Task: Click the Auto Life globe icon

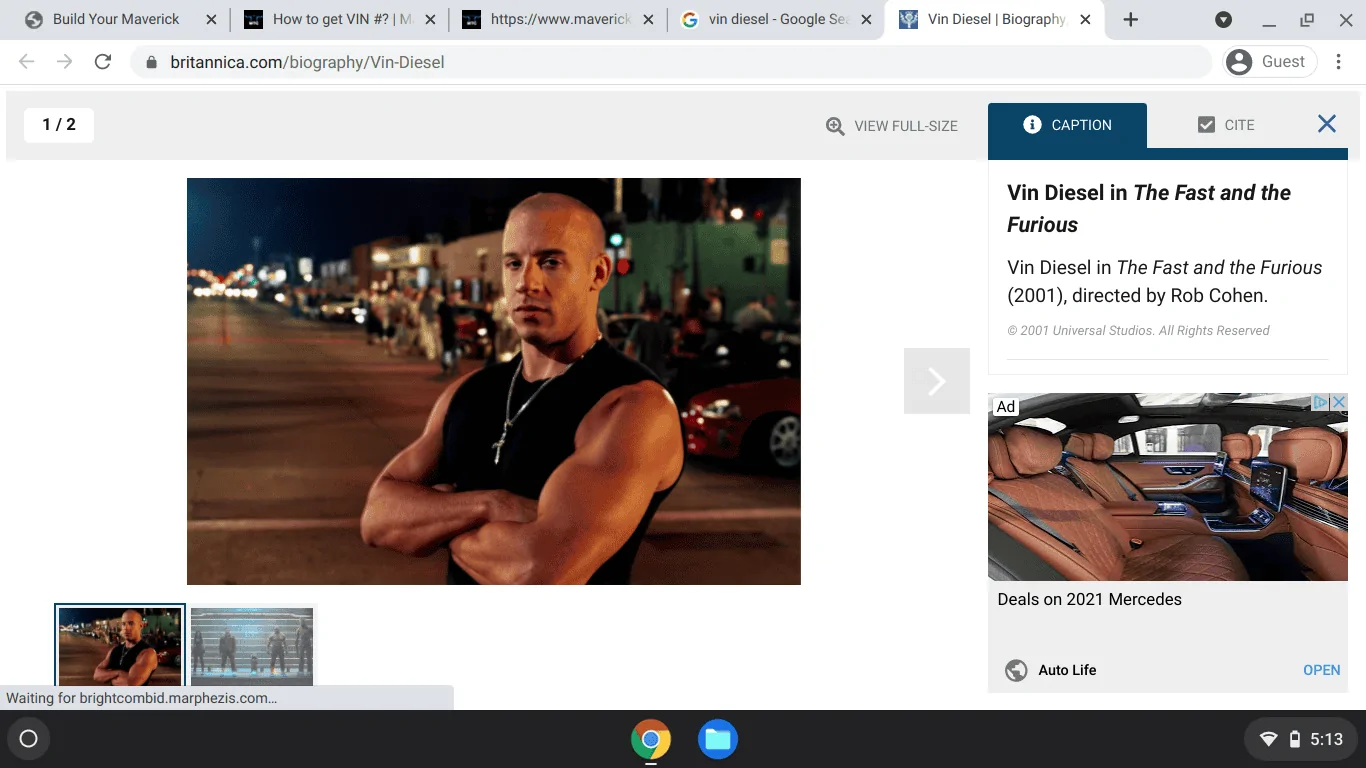Action: pyautogui.click(x=1016, y=670)
